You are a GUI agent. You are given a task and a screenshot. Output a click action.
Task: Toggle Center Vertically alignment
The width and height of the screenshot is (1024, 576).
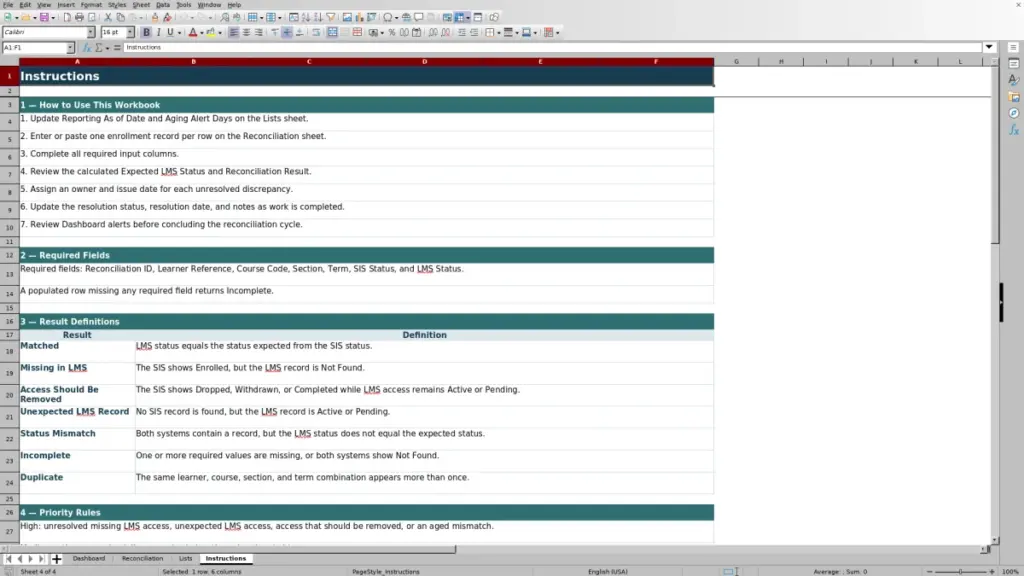click(x=287, y=32)
